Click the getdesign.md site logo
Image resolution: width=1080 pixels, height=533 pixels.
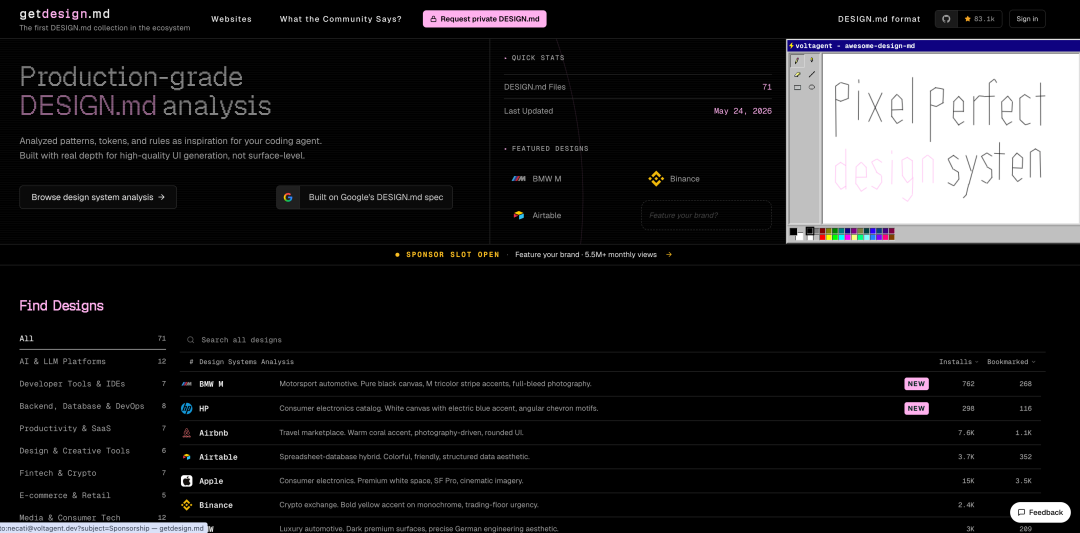65,13
